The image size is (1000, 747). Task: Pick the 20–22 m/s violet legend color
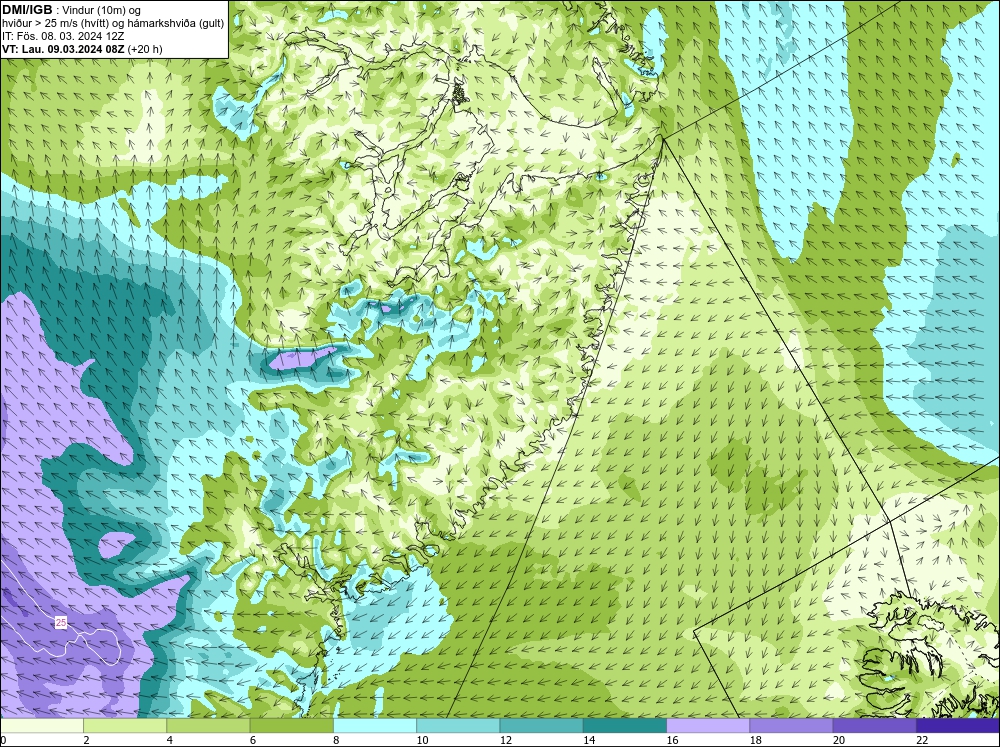[874, 725]
